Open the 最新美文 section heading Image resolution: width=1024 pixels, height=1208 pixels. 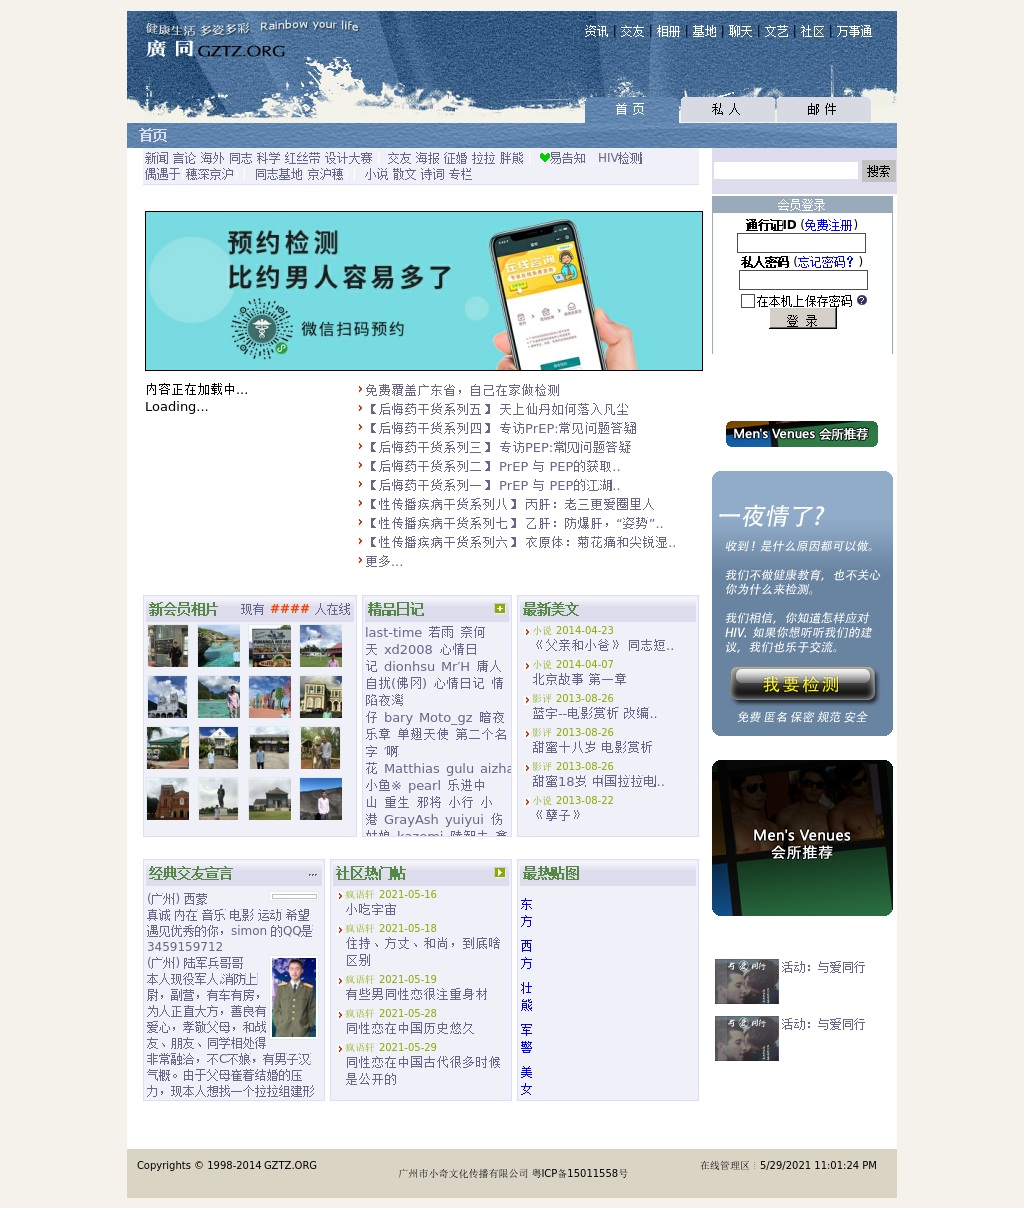click(550, 609)
